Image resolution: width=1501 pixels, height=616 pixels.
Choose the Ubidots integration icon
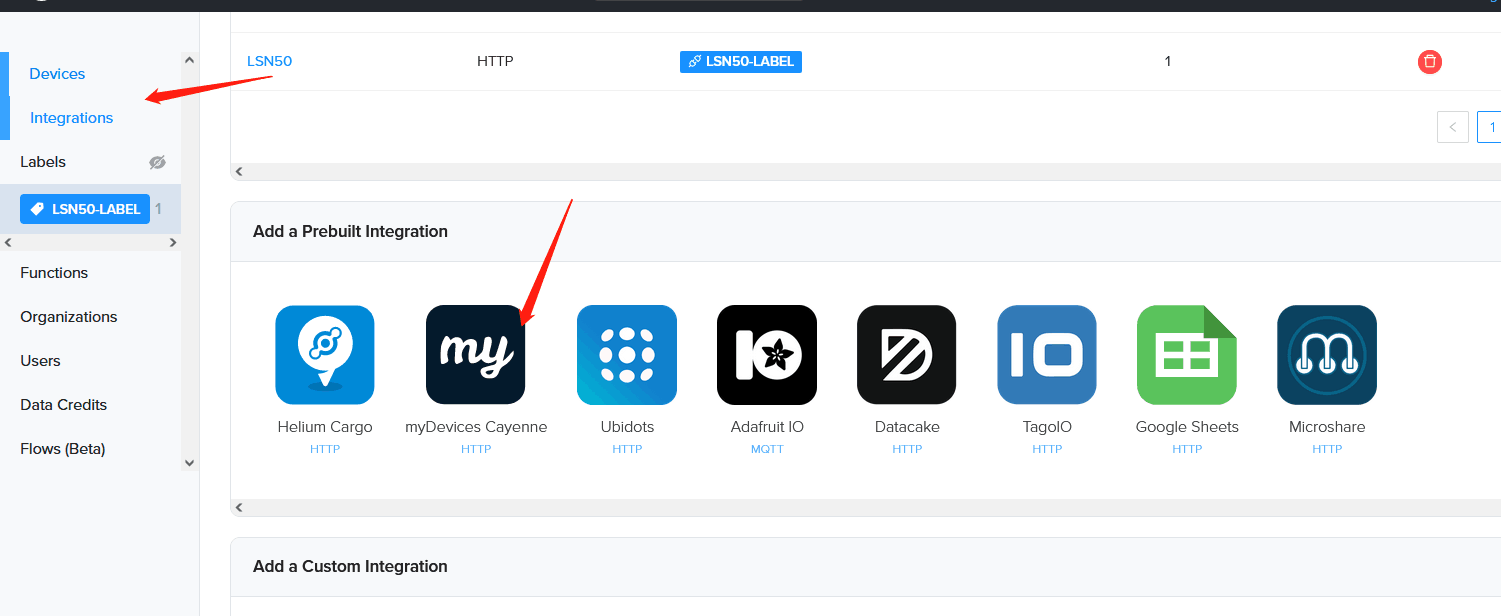pos(627,355)
